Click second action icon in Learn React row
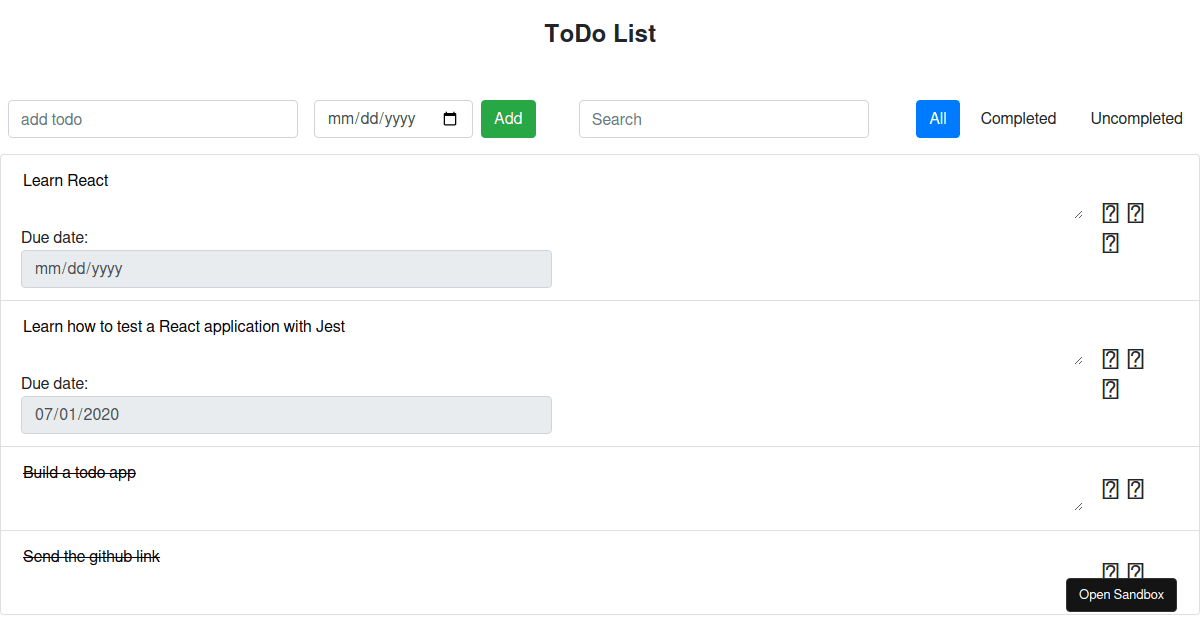1200x630 pixels. pos(1135,213)
